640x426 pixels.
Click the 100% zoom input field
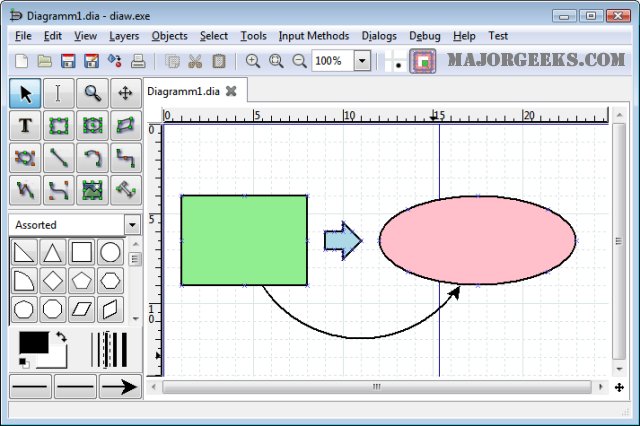(333, 61)
